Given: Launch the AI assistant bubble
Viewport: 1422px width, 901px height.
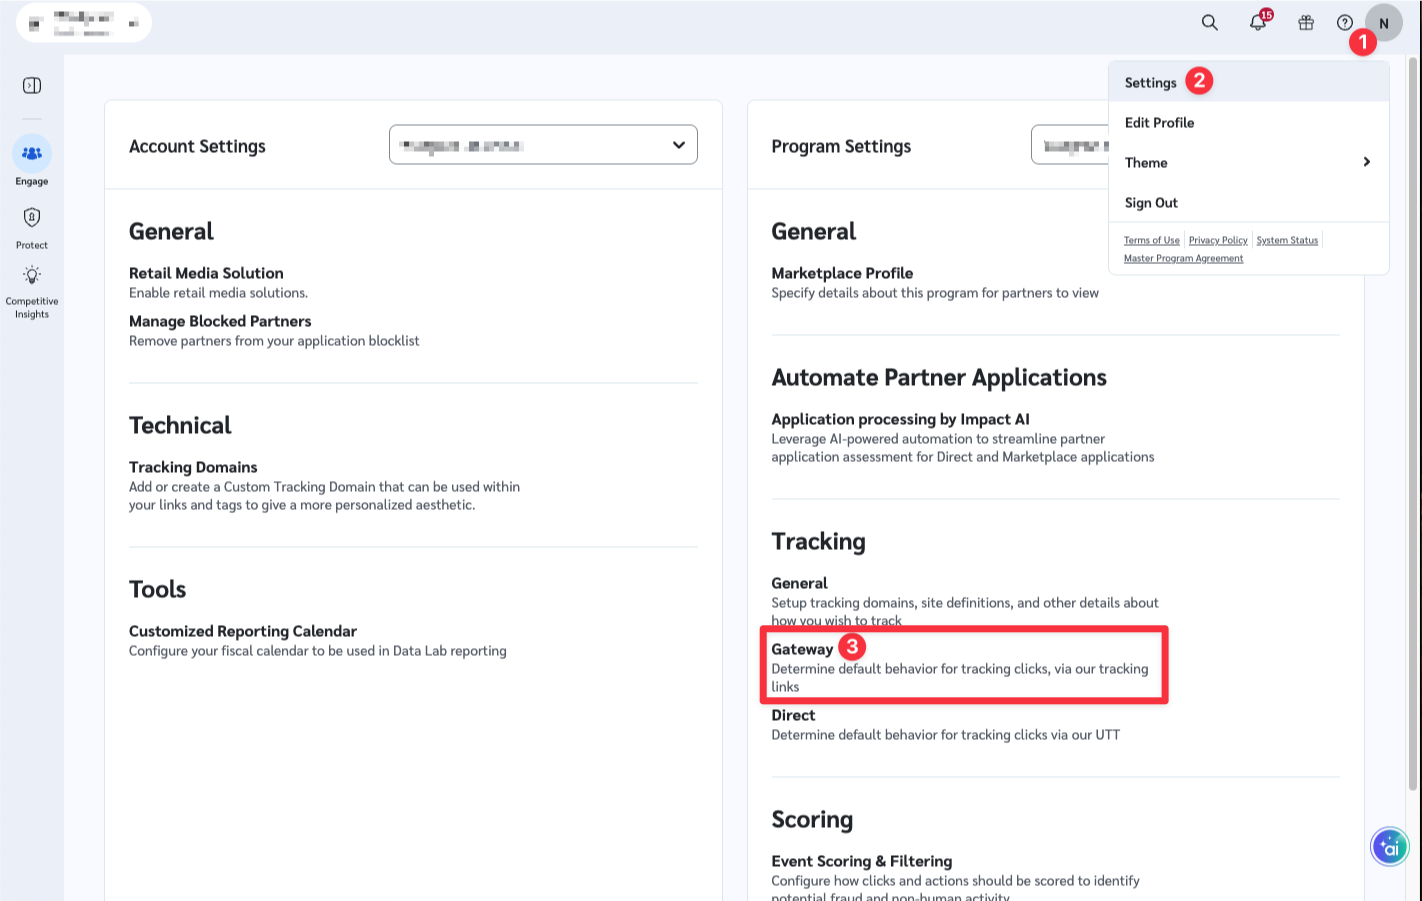Looking at the screenshot, I should tap(1389, 847).
